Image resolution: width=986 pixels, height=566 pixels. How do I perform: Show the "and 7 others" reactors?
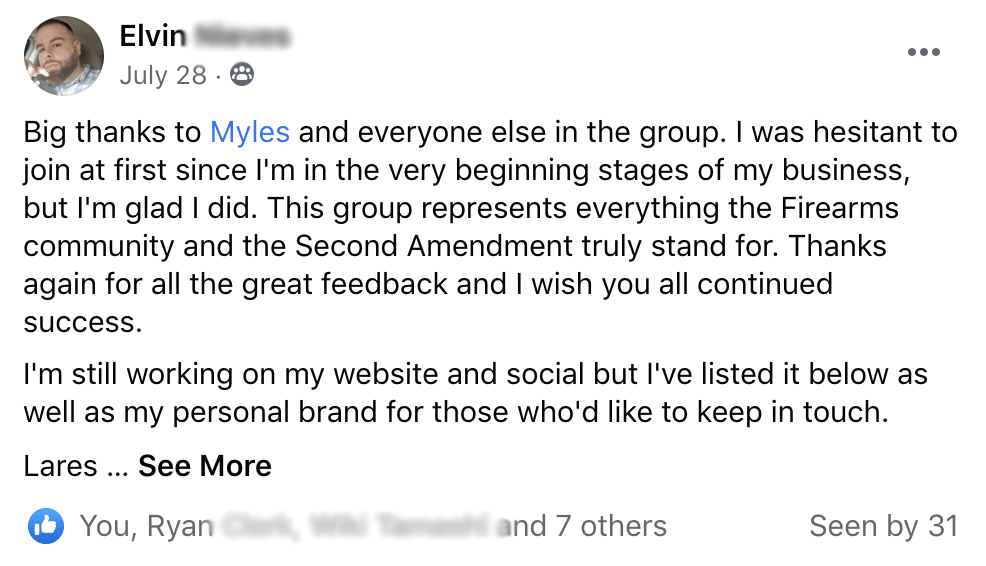pyautogui.click(x=583, y=526)
